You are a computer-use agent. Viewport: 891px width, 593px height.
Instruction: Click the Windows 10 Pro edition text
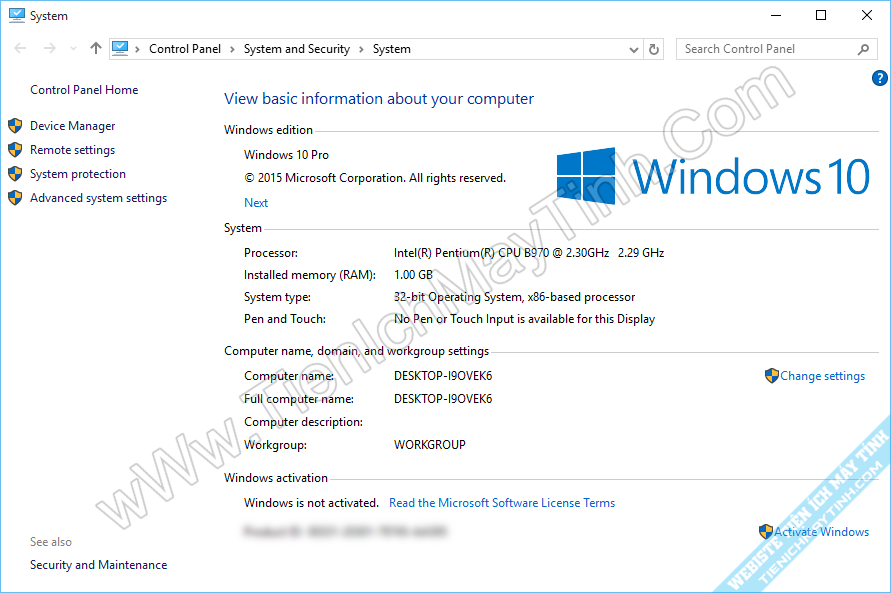(286, 154)
